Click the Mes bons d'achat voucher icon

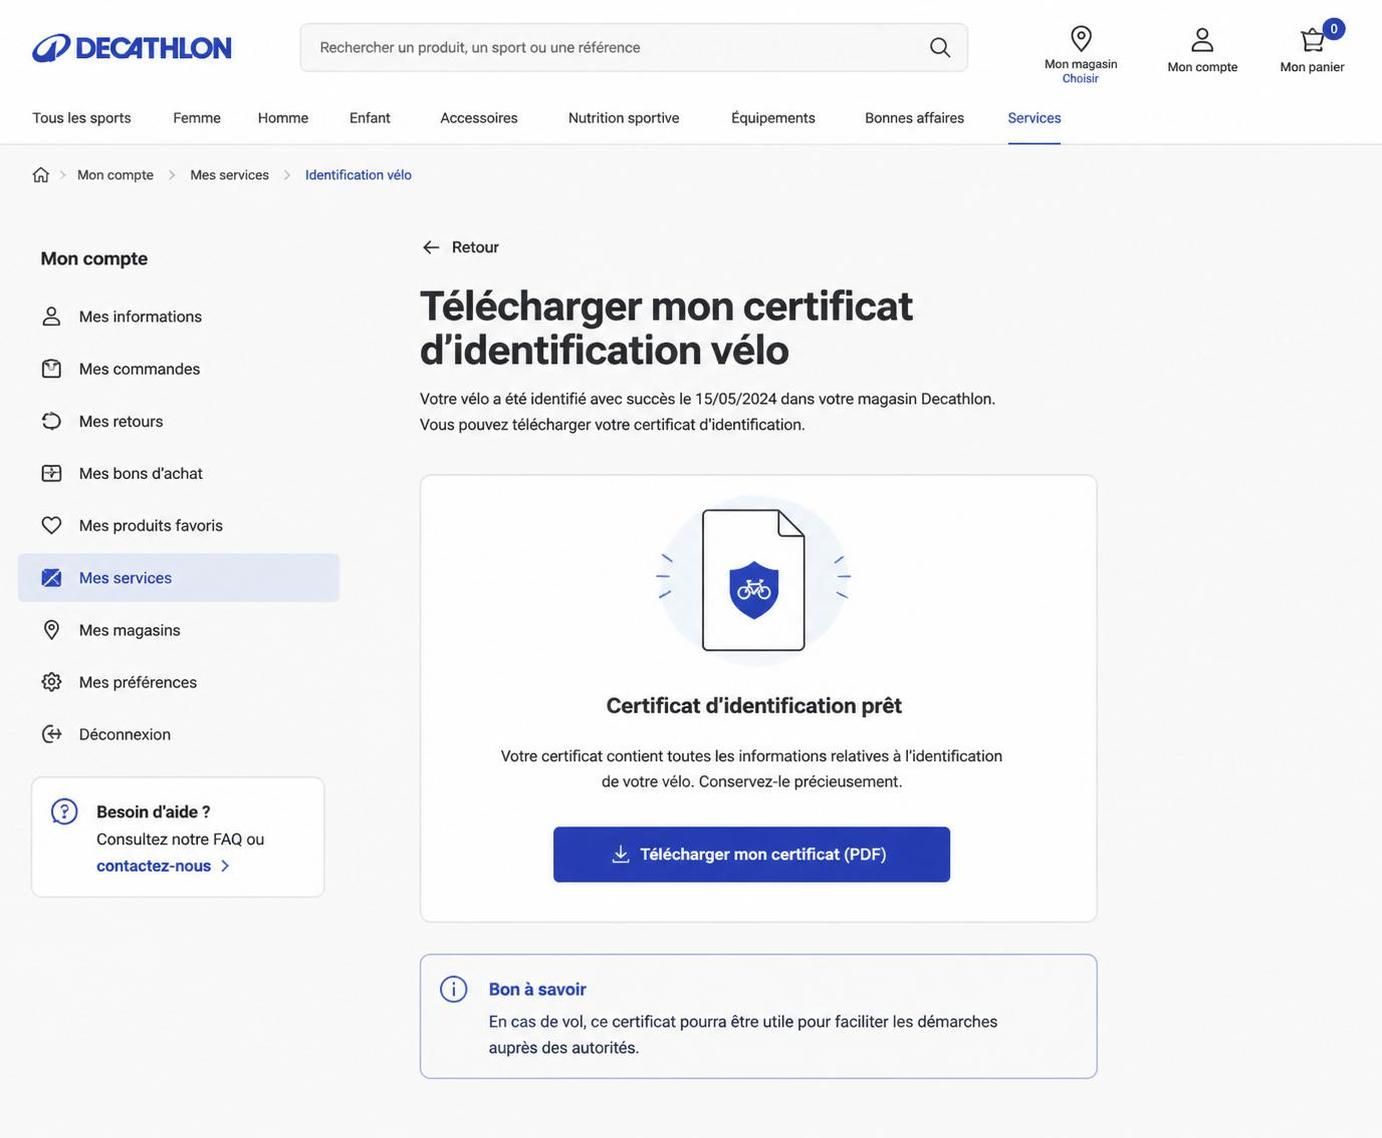point(51,473)
